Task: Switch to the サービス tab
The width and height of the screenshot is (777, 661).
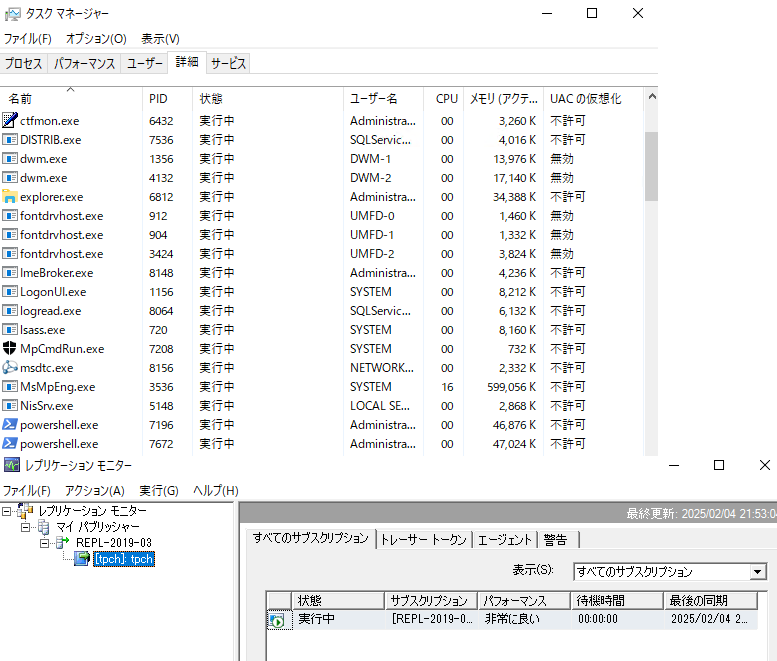Action: point(228,63)
